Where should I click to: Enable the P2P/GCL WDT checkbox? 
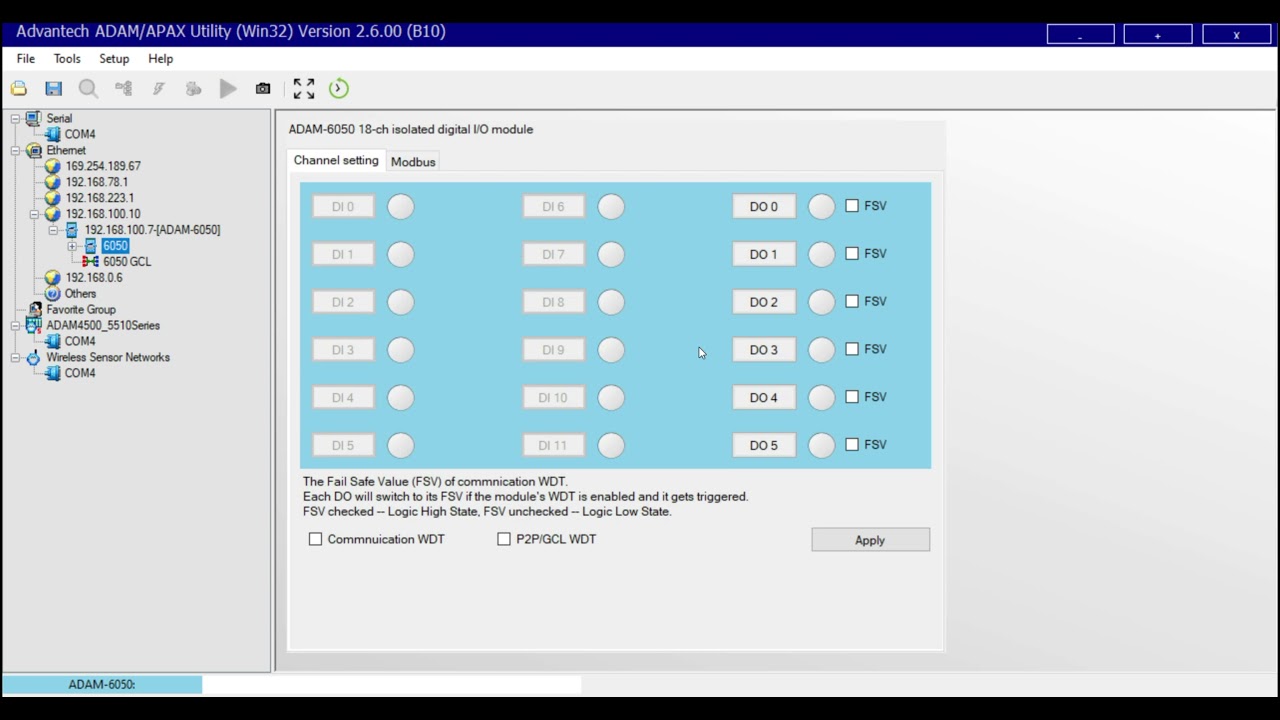(504, 539)
